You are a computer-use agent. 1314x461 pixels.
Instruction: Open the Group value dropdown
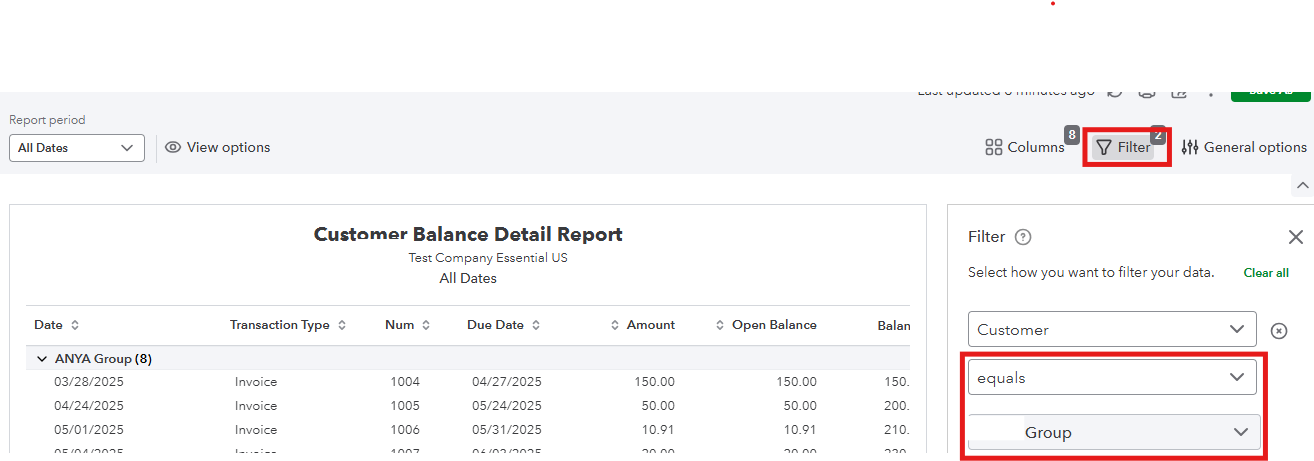click(x=1113, y=432)
